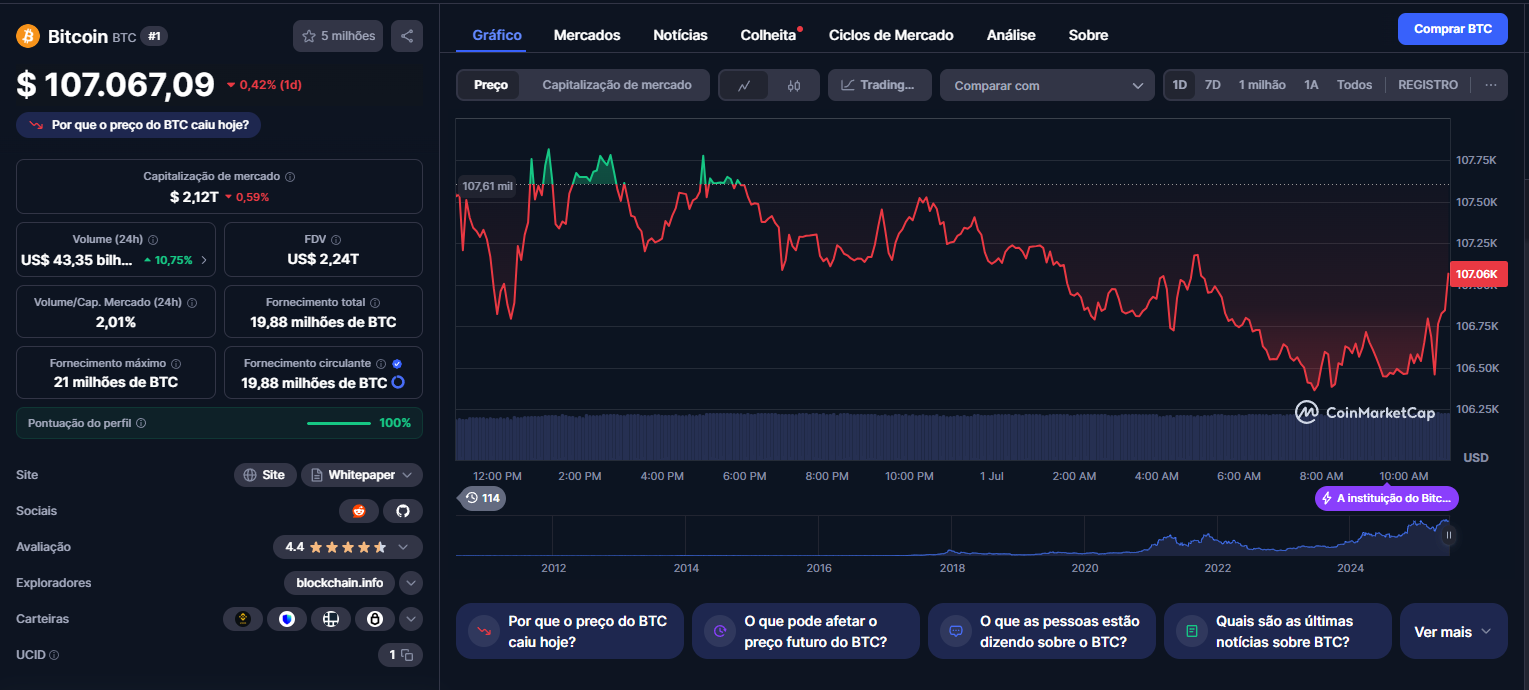Screen dimensions: 1529x690
Task: Open the Colheita tab
Action: (x=769, y=35)
